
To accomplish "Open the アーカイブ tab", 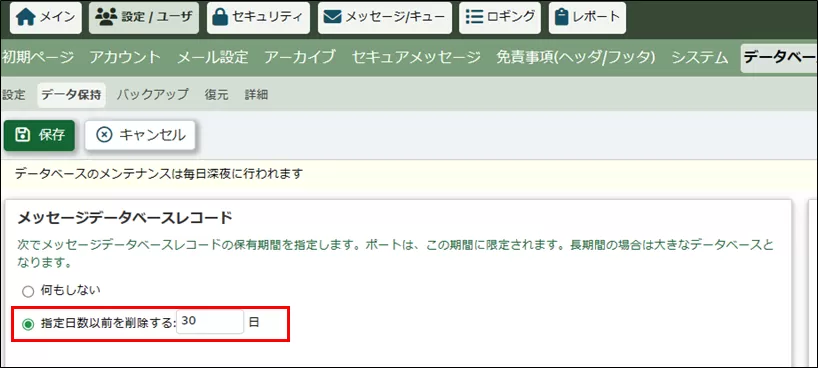I will click(299, 57).
